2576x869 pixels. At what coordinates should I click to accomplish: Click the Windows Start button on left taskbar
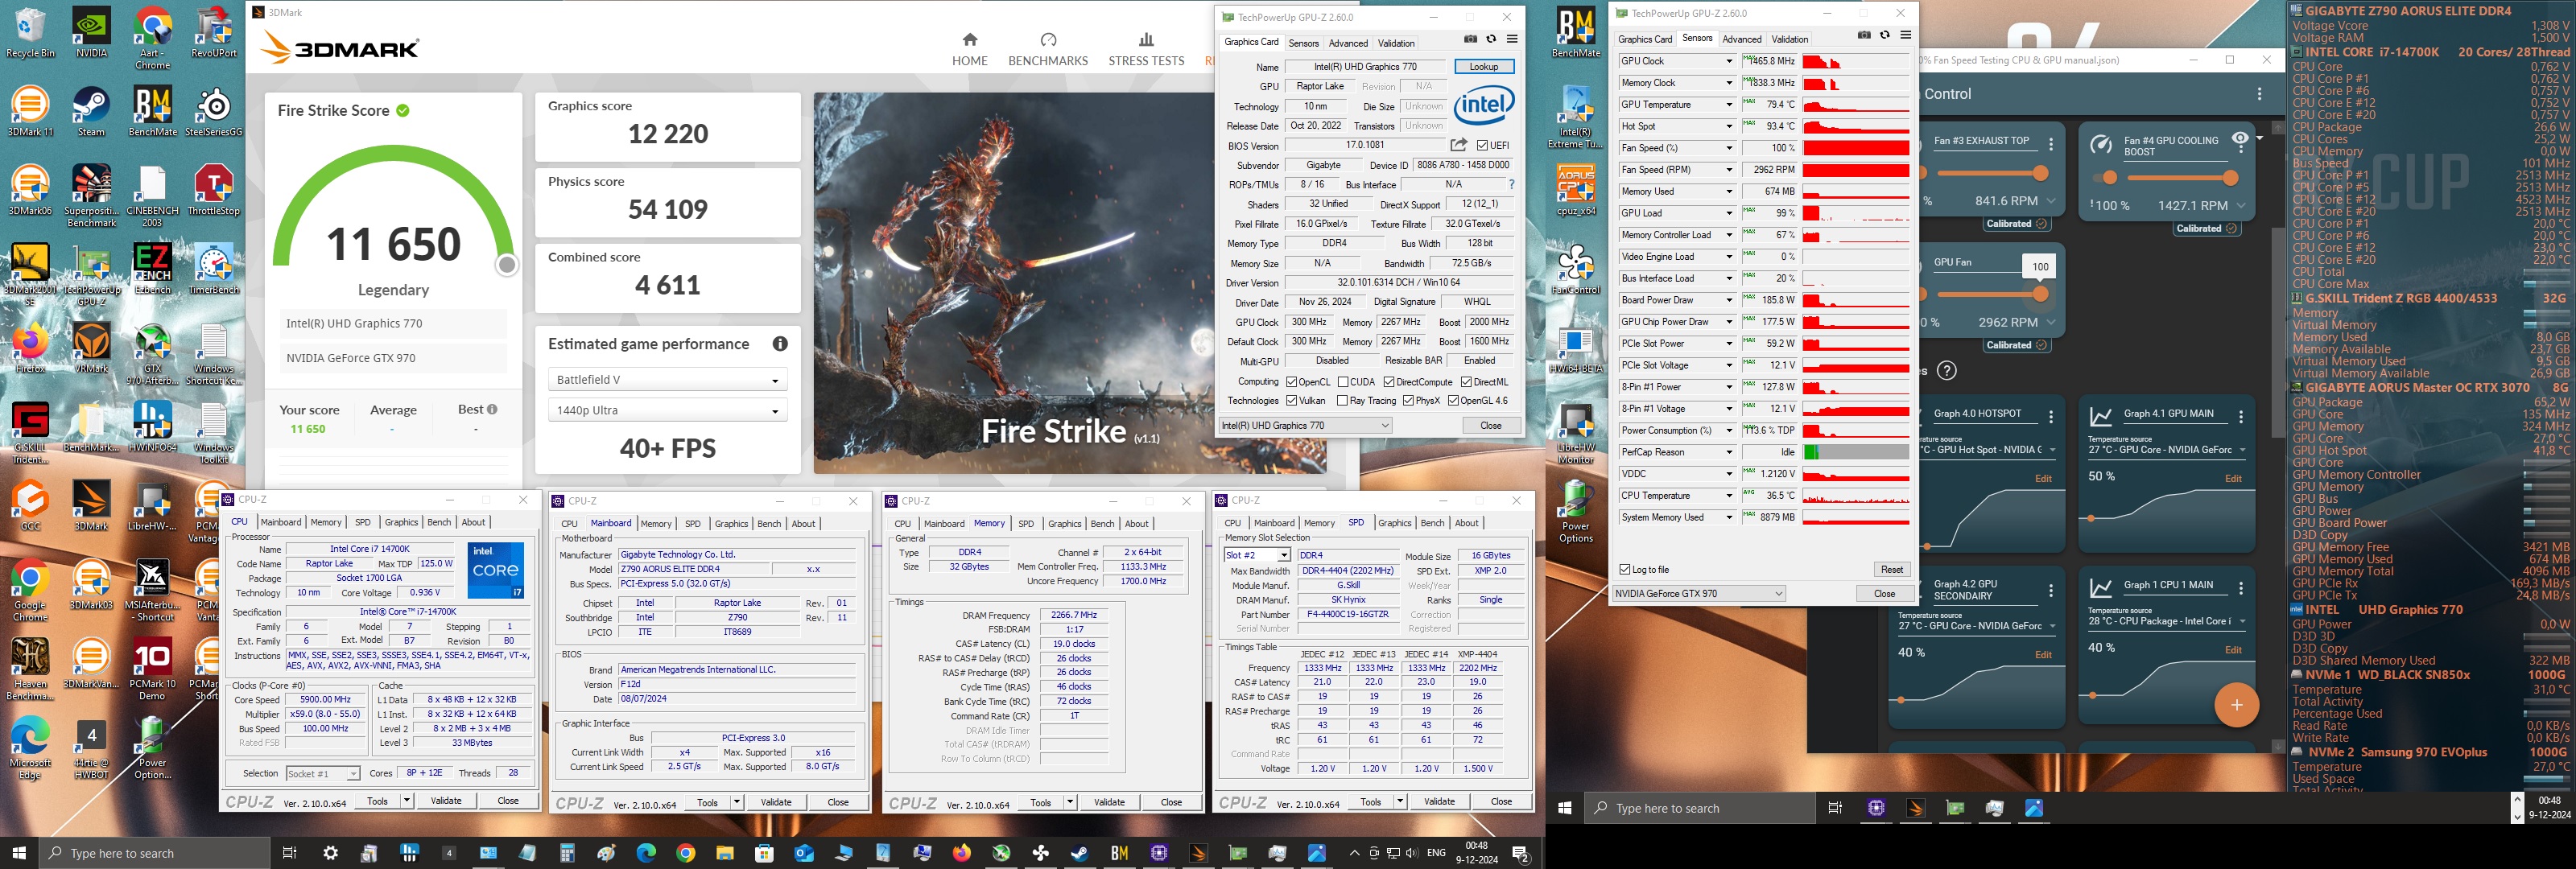pyautogui.click(x=19, y=853)
